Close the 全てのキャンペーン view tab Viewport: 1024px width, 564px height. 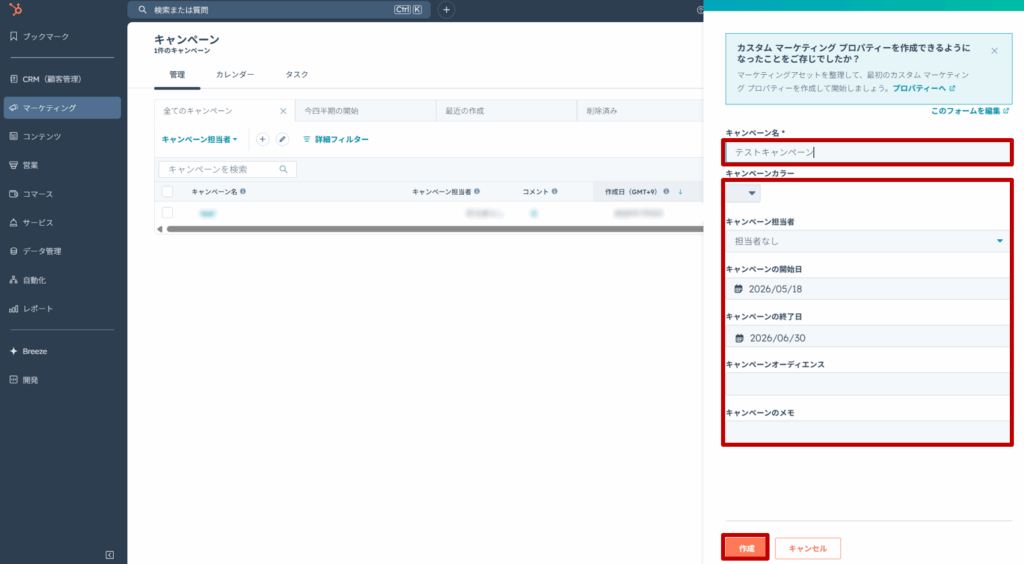coord(283,111)
